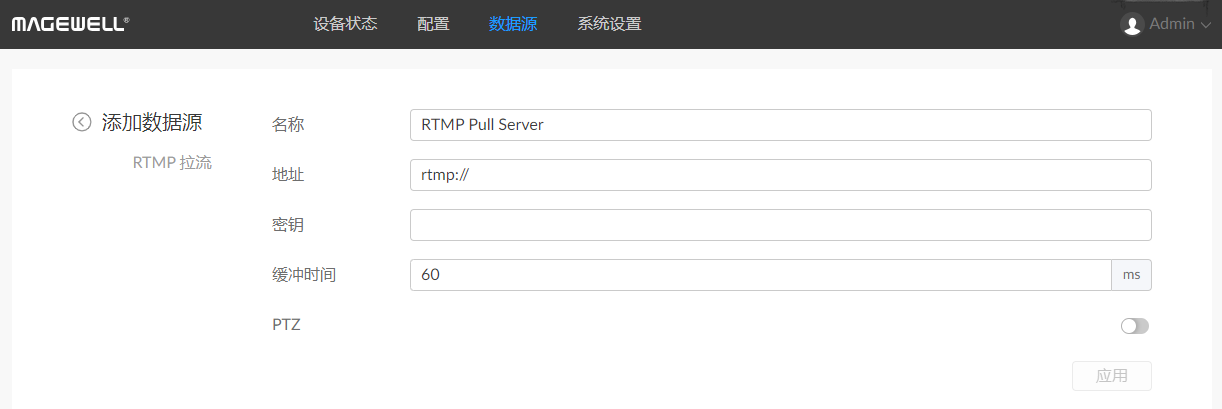Viewport: 1222px width, 409px height.
Task: Click the Admin username text
Action: pos(1172,24)
